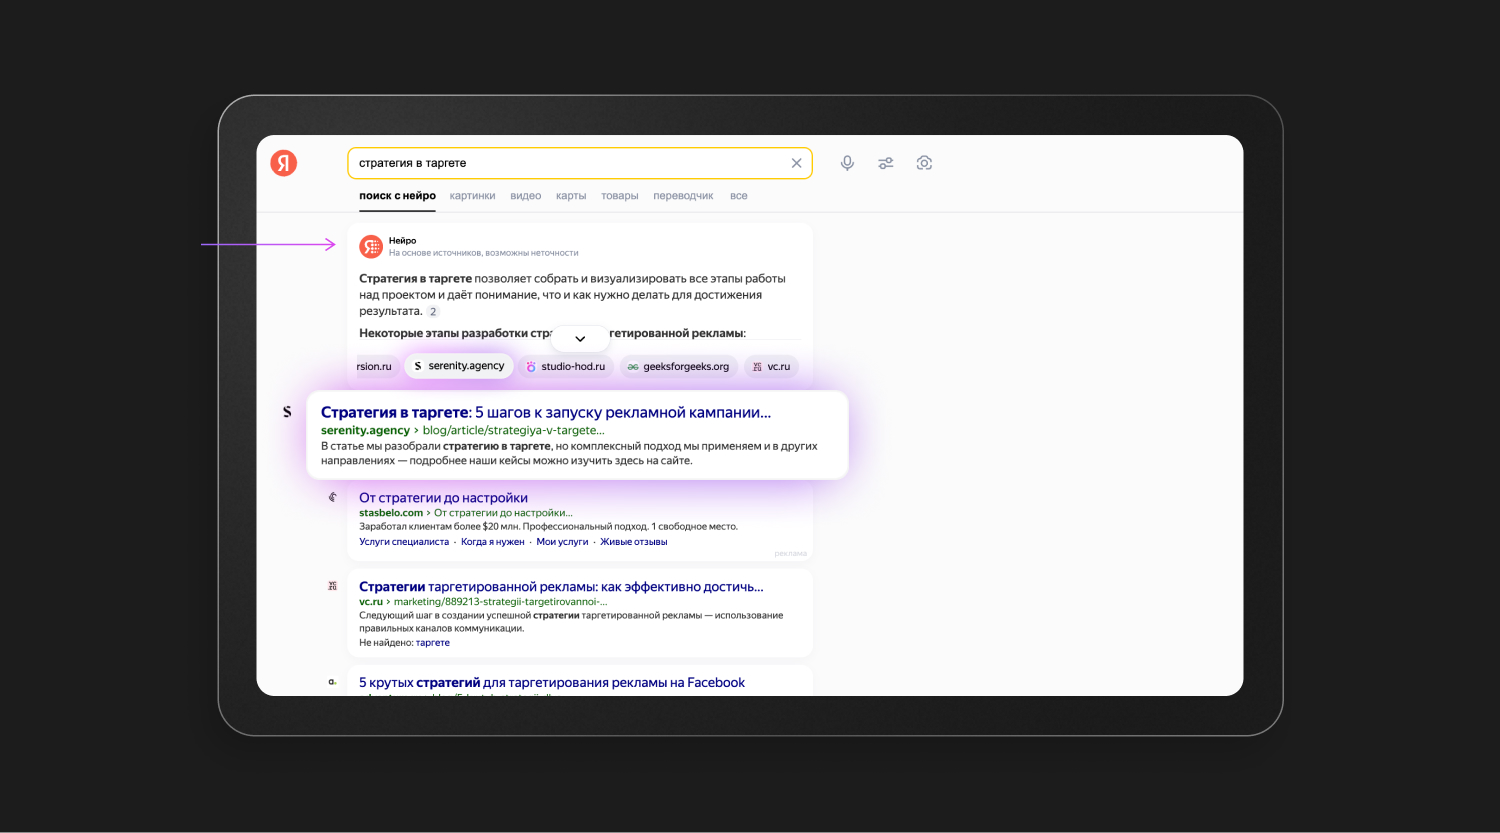Open the переводчик tab
1500x833 pixels.
pos(683,196)
